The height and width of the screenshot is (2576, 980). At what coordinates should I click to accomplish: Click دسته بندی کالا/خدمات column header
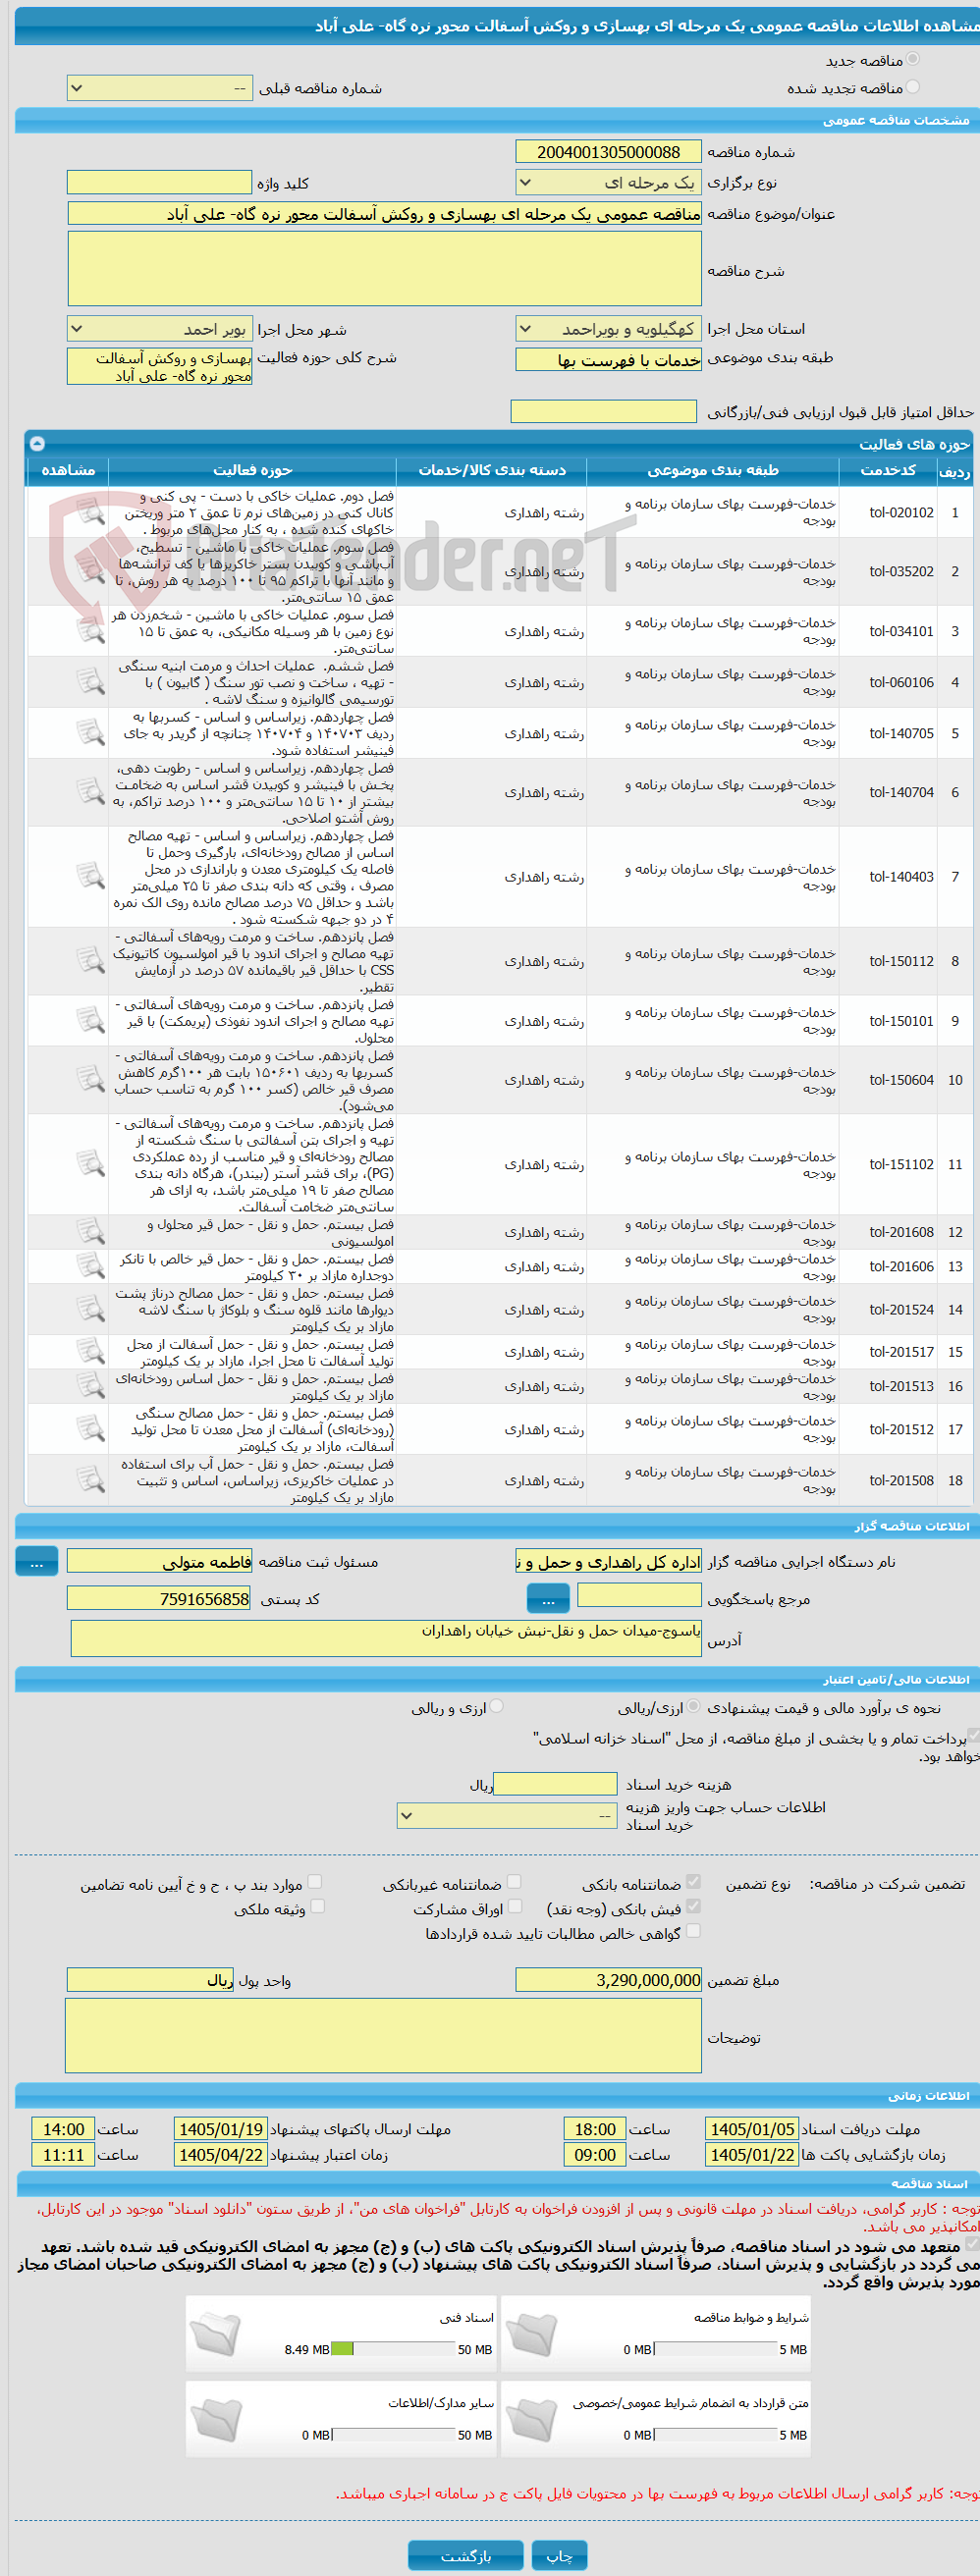(x=491, y=470)
